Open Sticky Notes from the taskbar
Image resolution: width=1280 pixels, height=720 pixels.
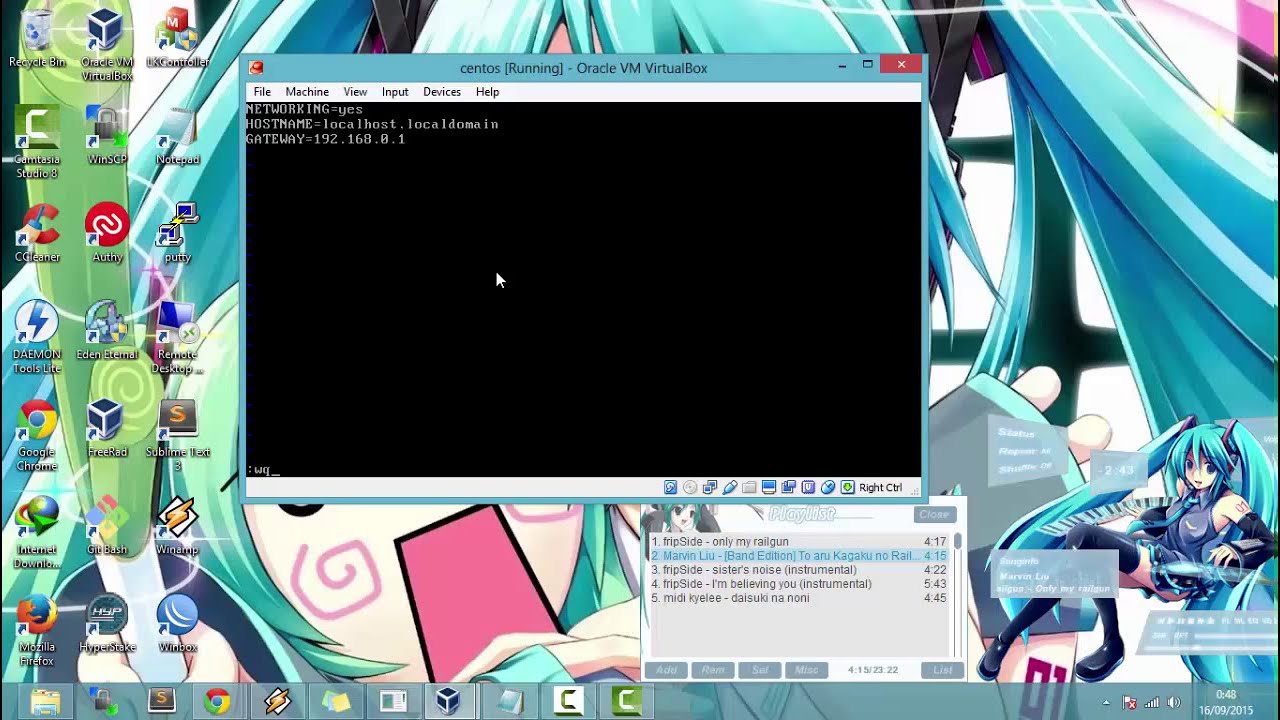[335, 701]
